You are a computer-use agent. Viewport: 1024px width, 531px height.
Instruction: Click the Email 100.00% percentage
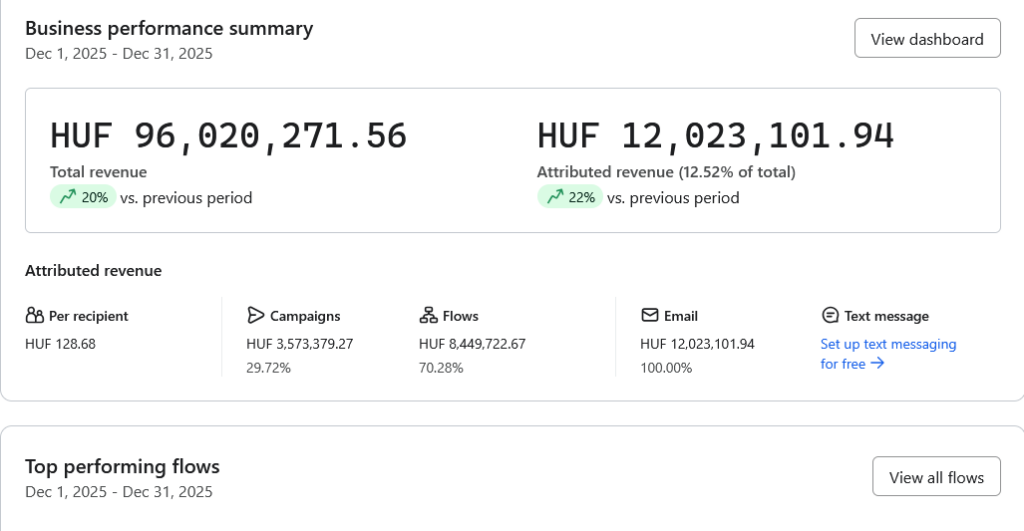click(x=665, y=368)
